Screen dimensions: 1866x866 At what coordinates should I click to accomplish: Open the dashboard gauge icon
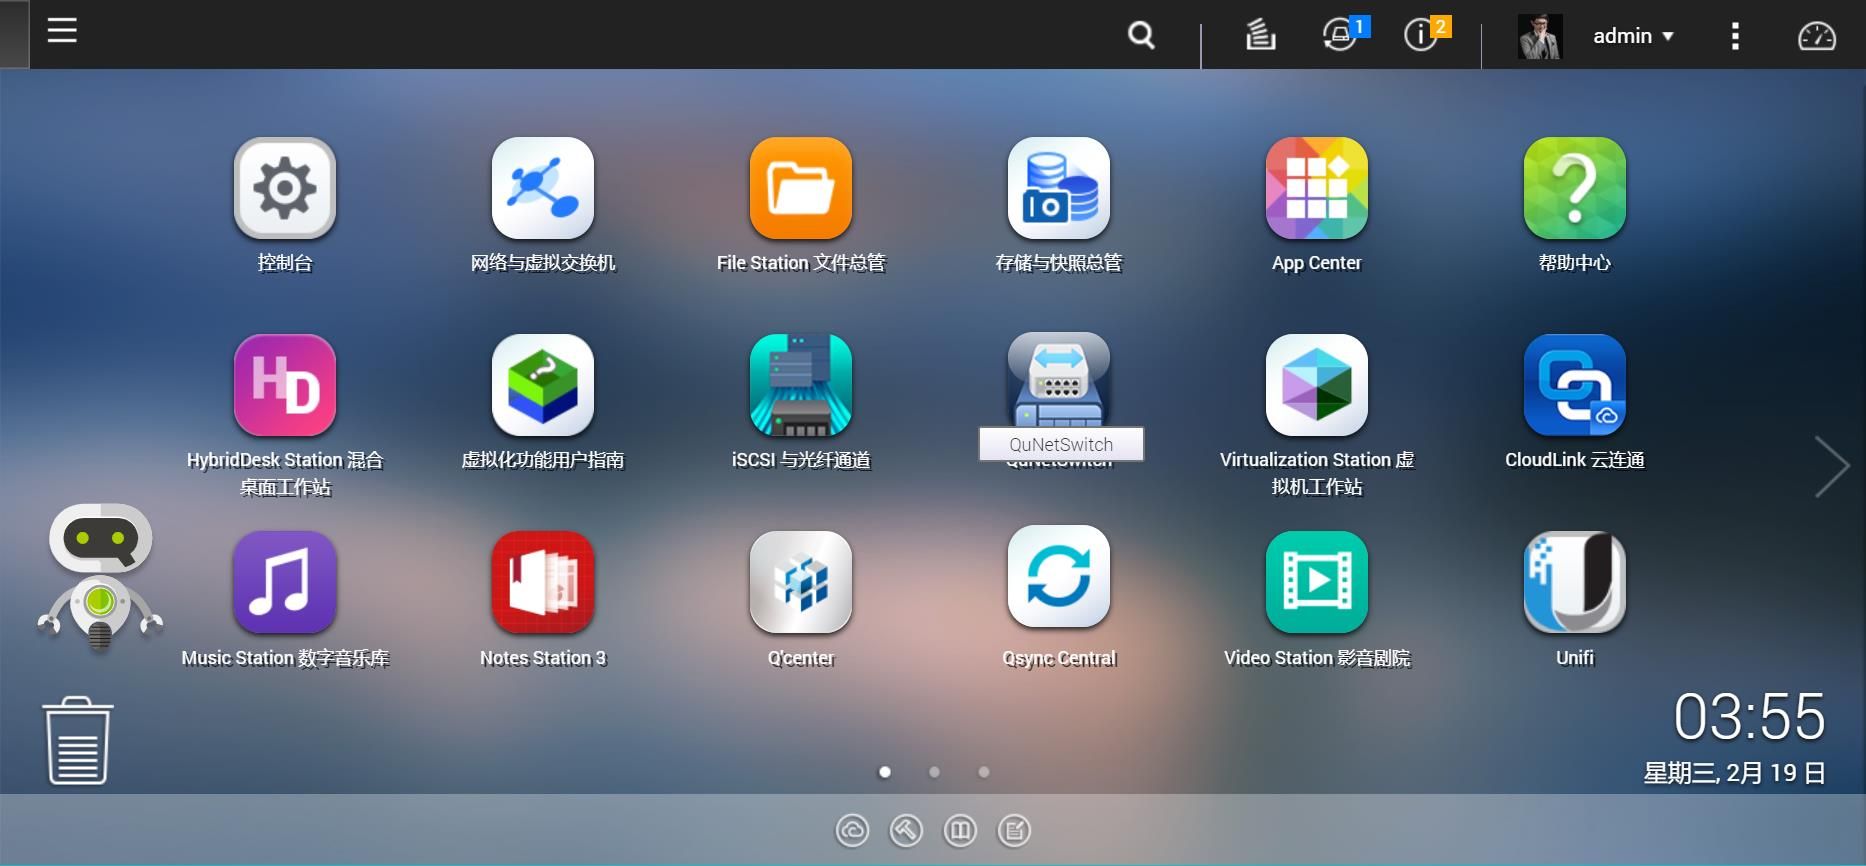pyautogui.click(x=1817, y=36)
